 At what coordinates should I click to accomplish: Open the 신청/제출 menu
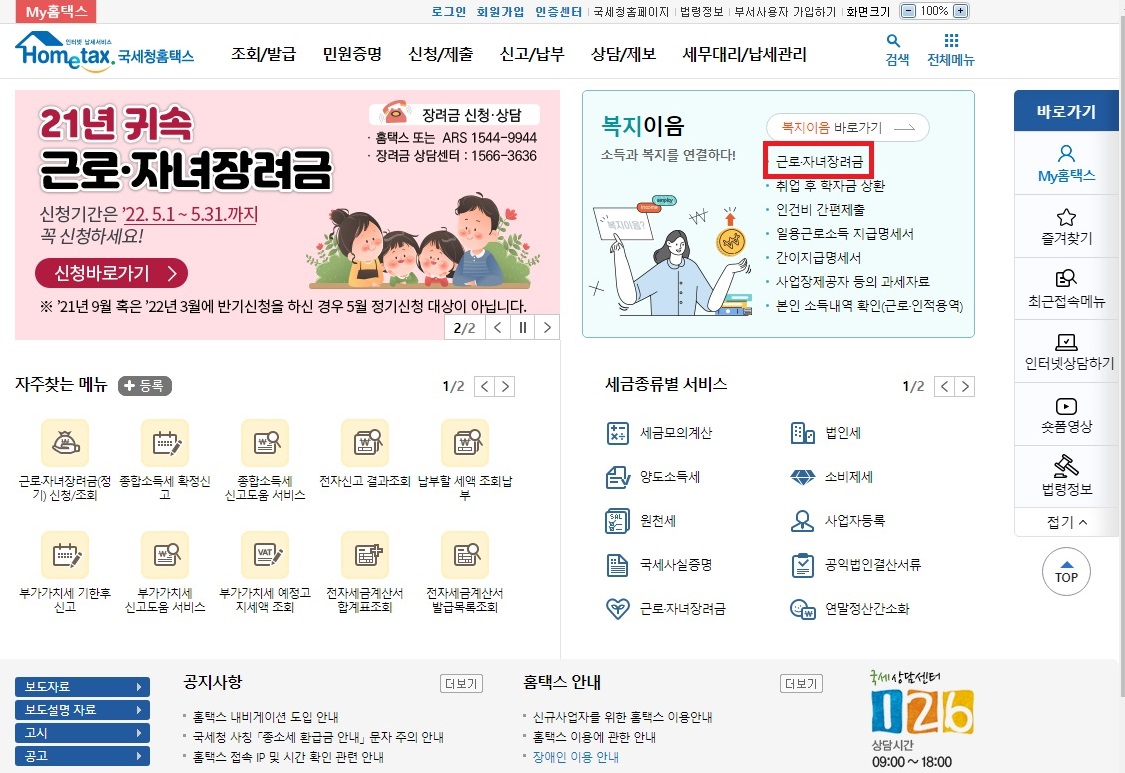point(441,54)
